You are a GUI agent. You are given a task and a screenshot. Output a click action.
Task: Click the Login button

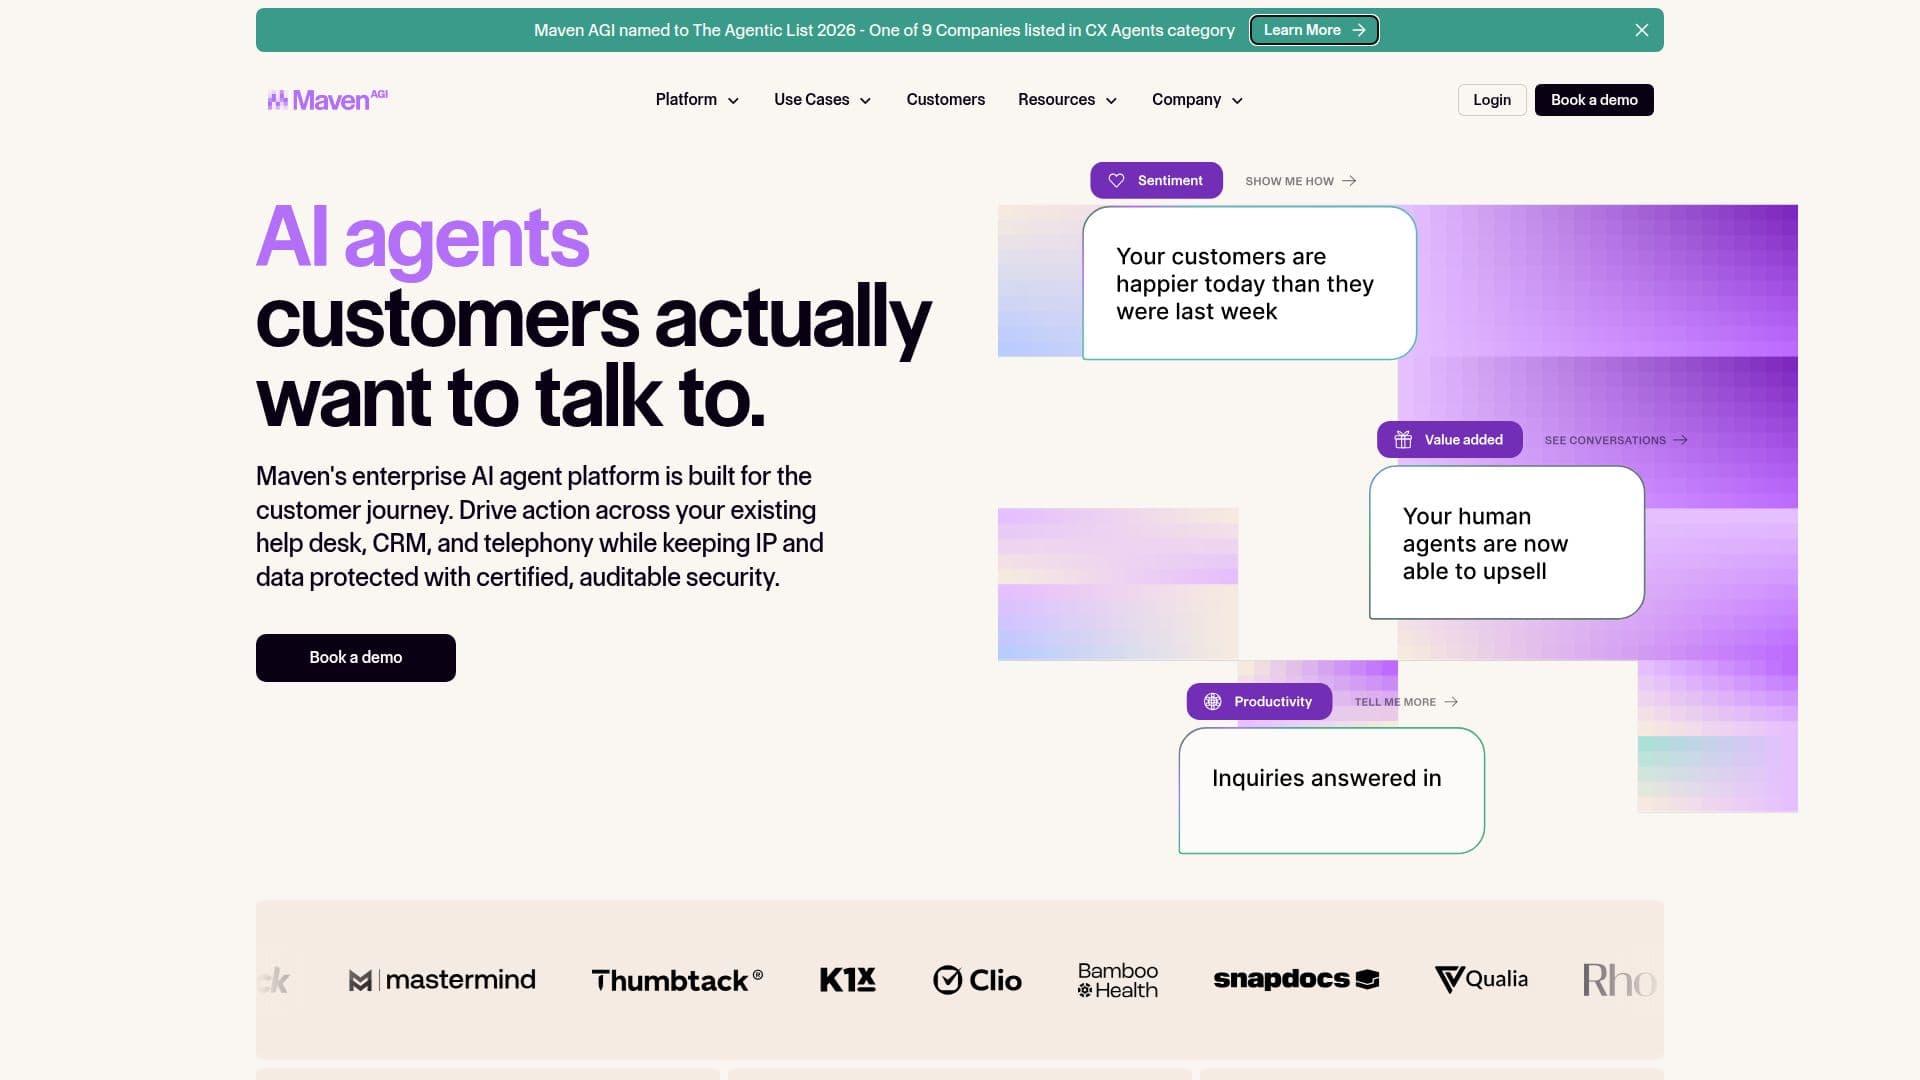coord(1491,100)
